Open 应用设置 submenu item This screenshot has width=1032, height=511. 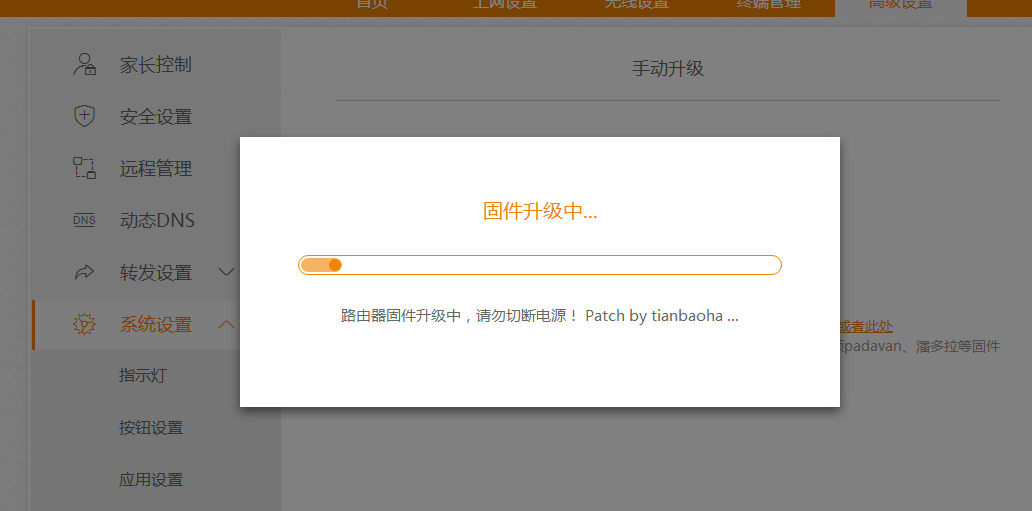pyautogui.click(x=151, y=479)
